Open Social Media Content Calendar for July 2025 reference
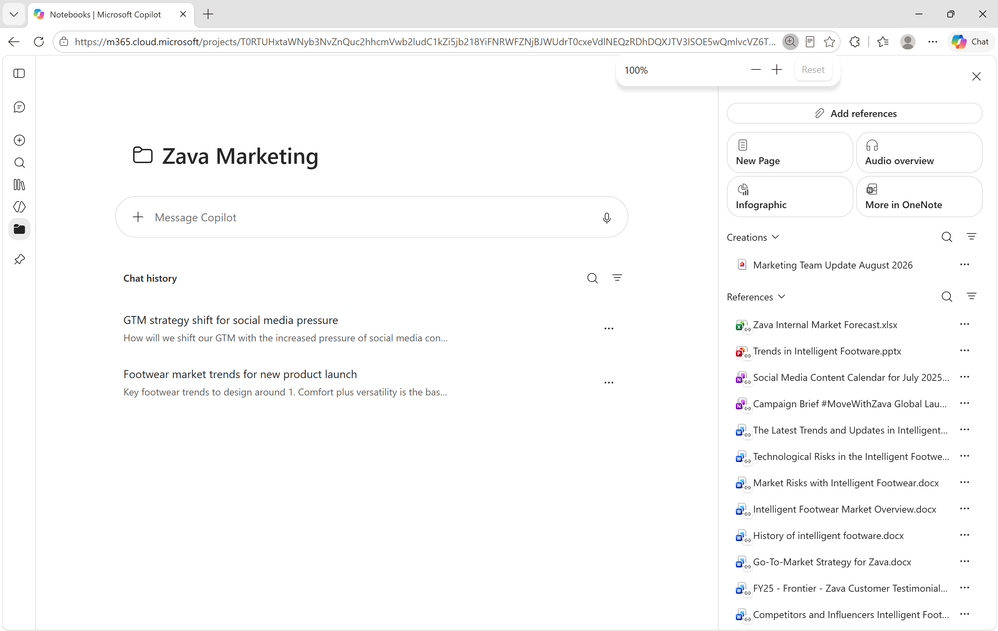 851,377
